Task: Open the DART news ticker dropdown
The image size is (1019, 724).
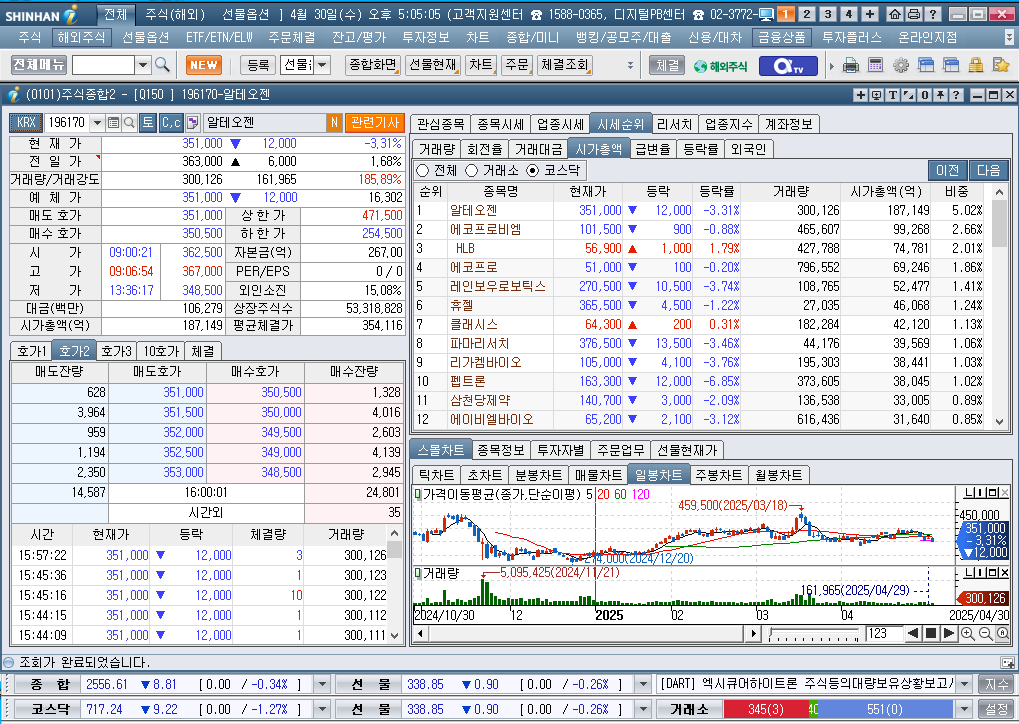Action: click(x=964, y=684)
